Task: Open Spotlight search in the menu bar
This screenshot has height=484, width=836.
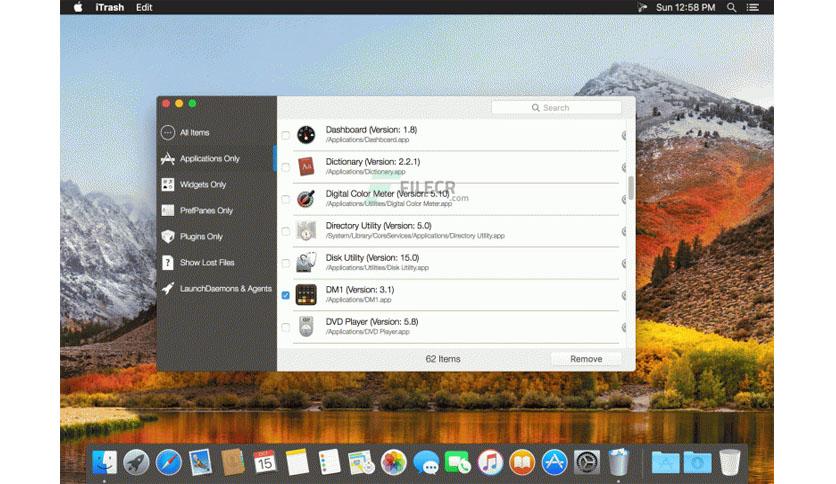Action: coord(732,7)
